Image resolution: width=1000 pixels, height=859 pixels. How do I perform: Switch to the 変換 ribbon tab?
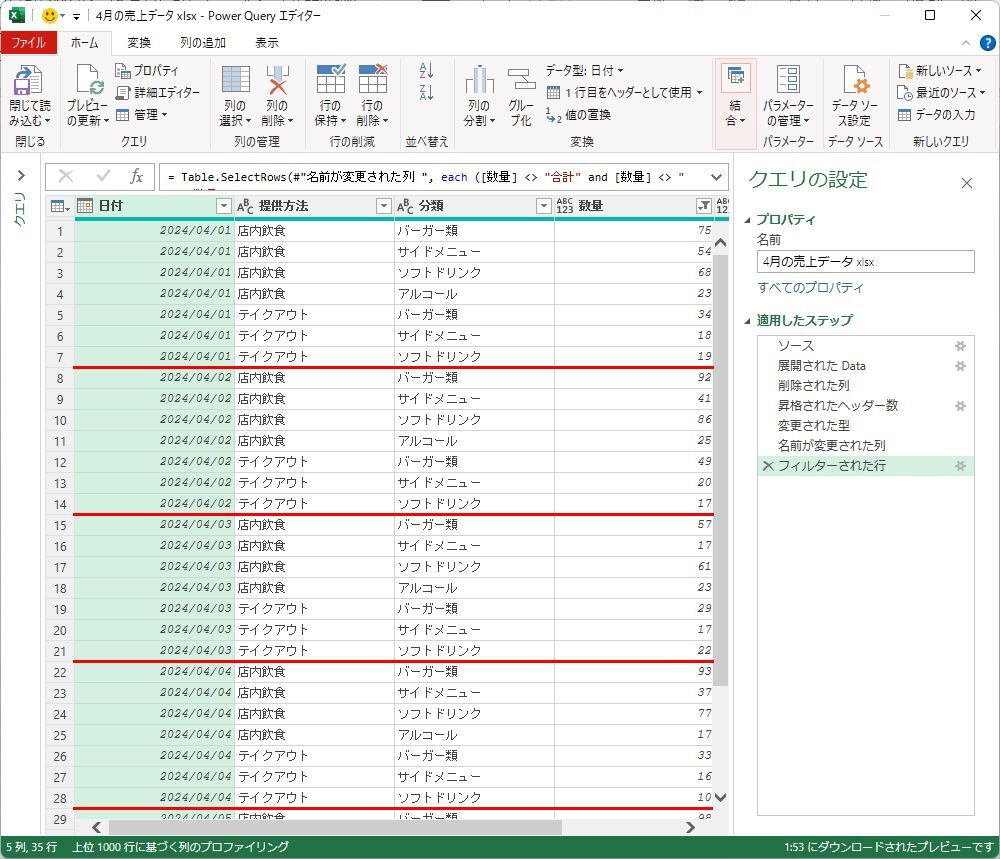coord(139,43)
